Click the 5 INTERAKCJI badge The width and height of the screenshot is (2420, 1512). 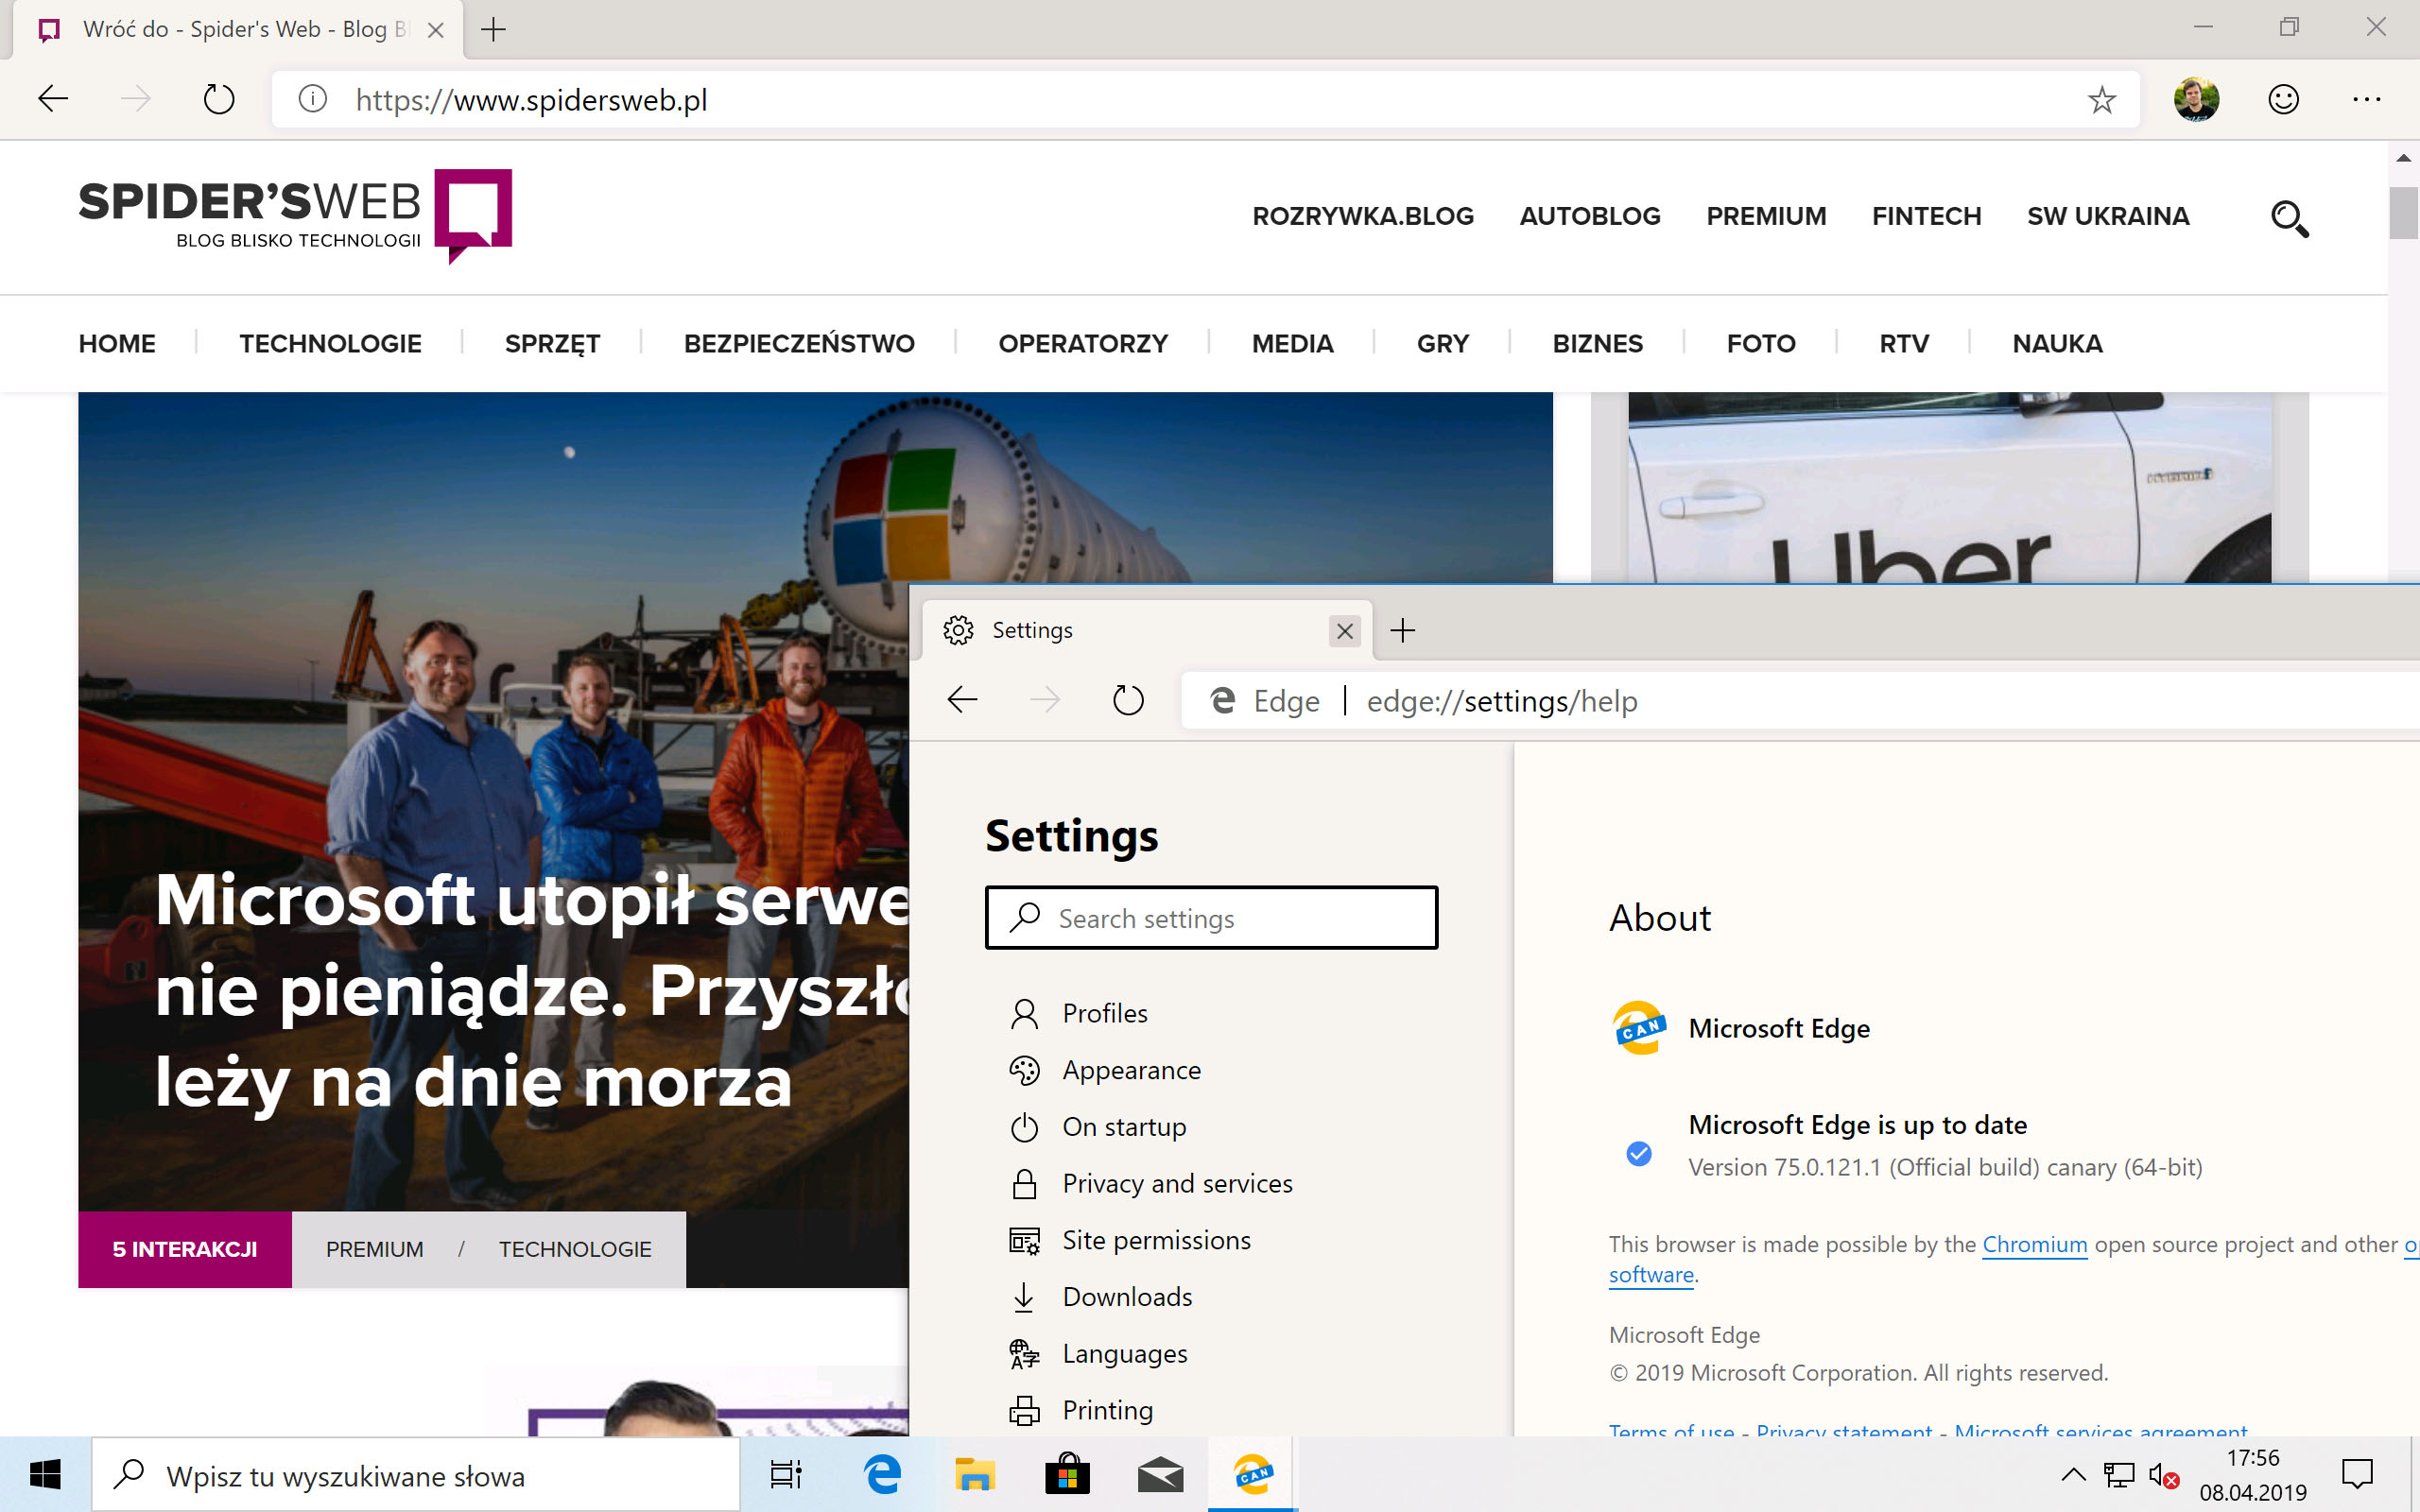(x=185, y=1249)
